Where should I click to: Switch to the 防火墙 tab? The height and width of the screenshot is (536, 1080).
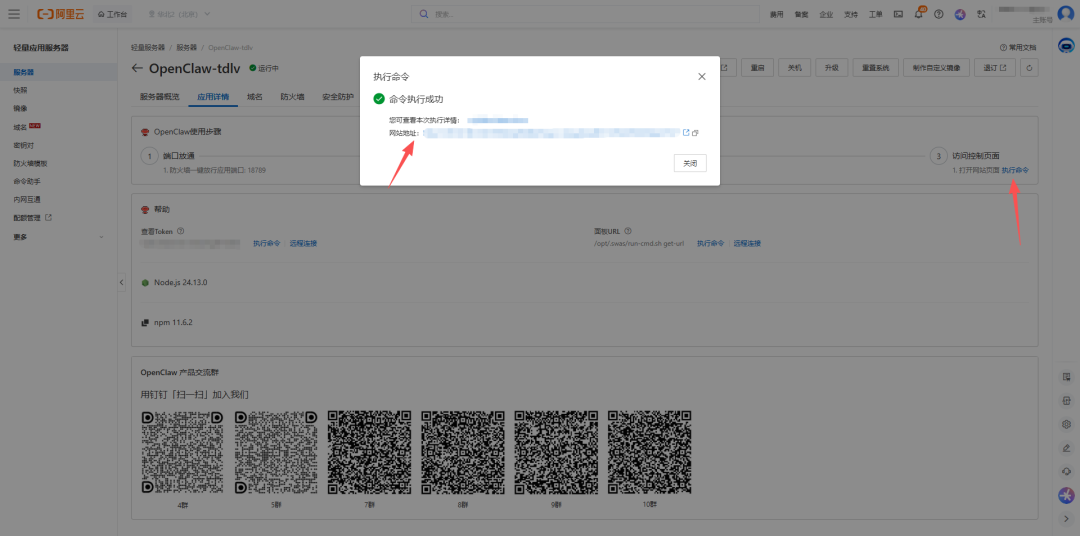292,97
